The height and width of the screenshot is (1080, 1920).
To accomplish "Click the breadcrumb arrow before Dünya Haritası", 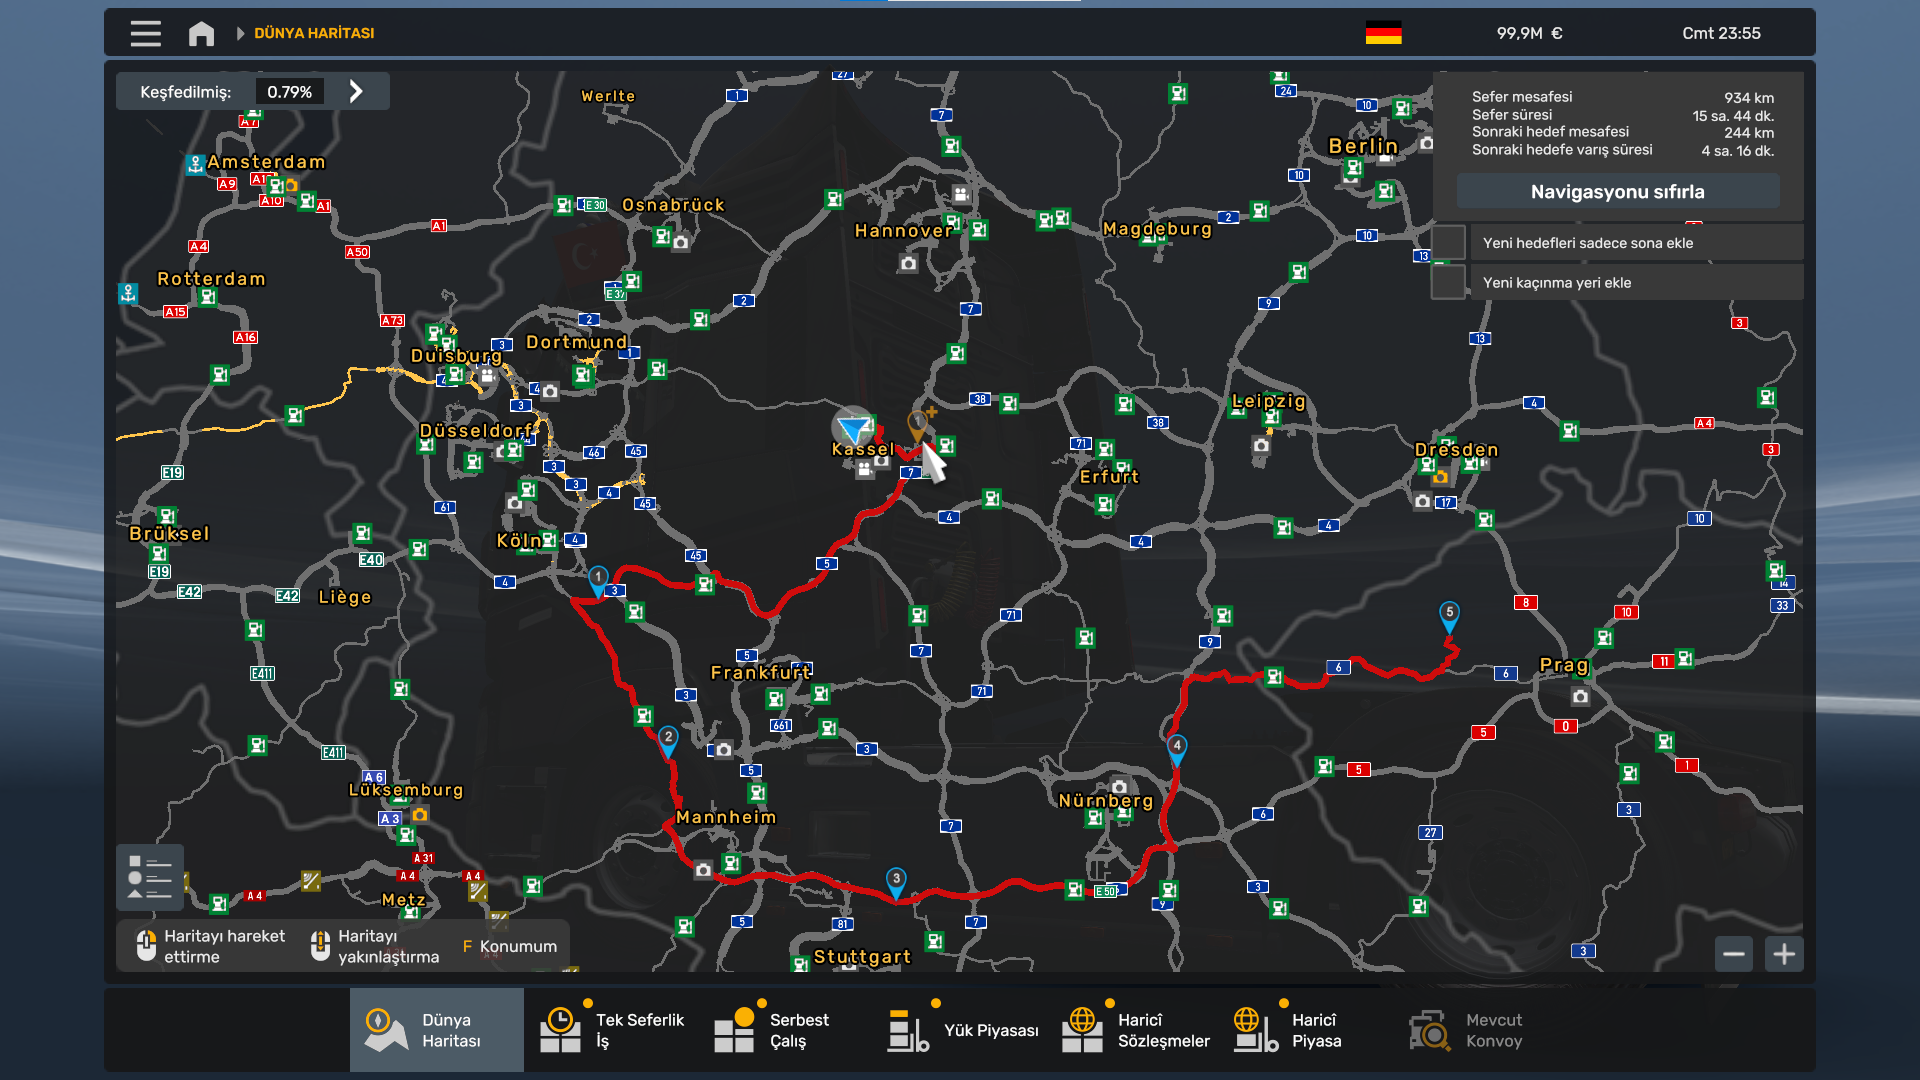I will [240, 33].
